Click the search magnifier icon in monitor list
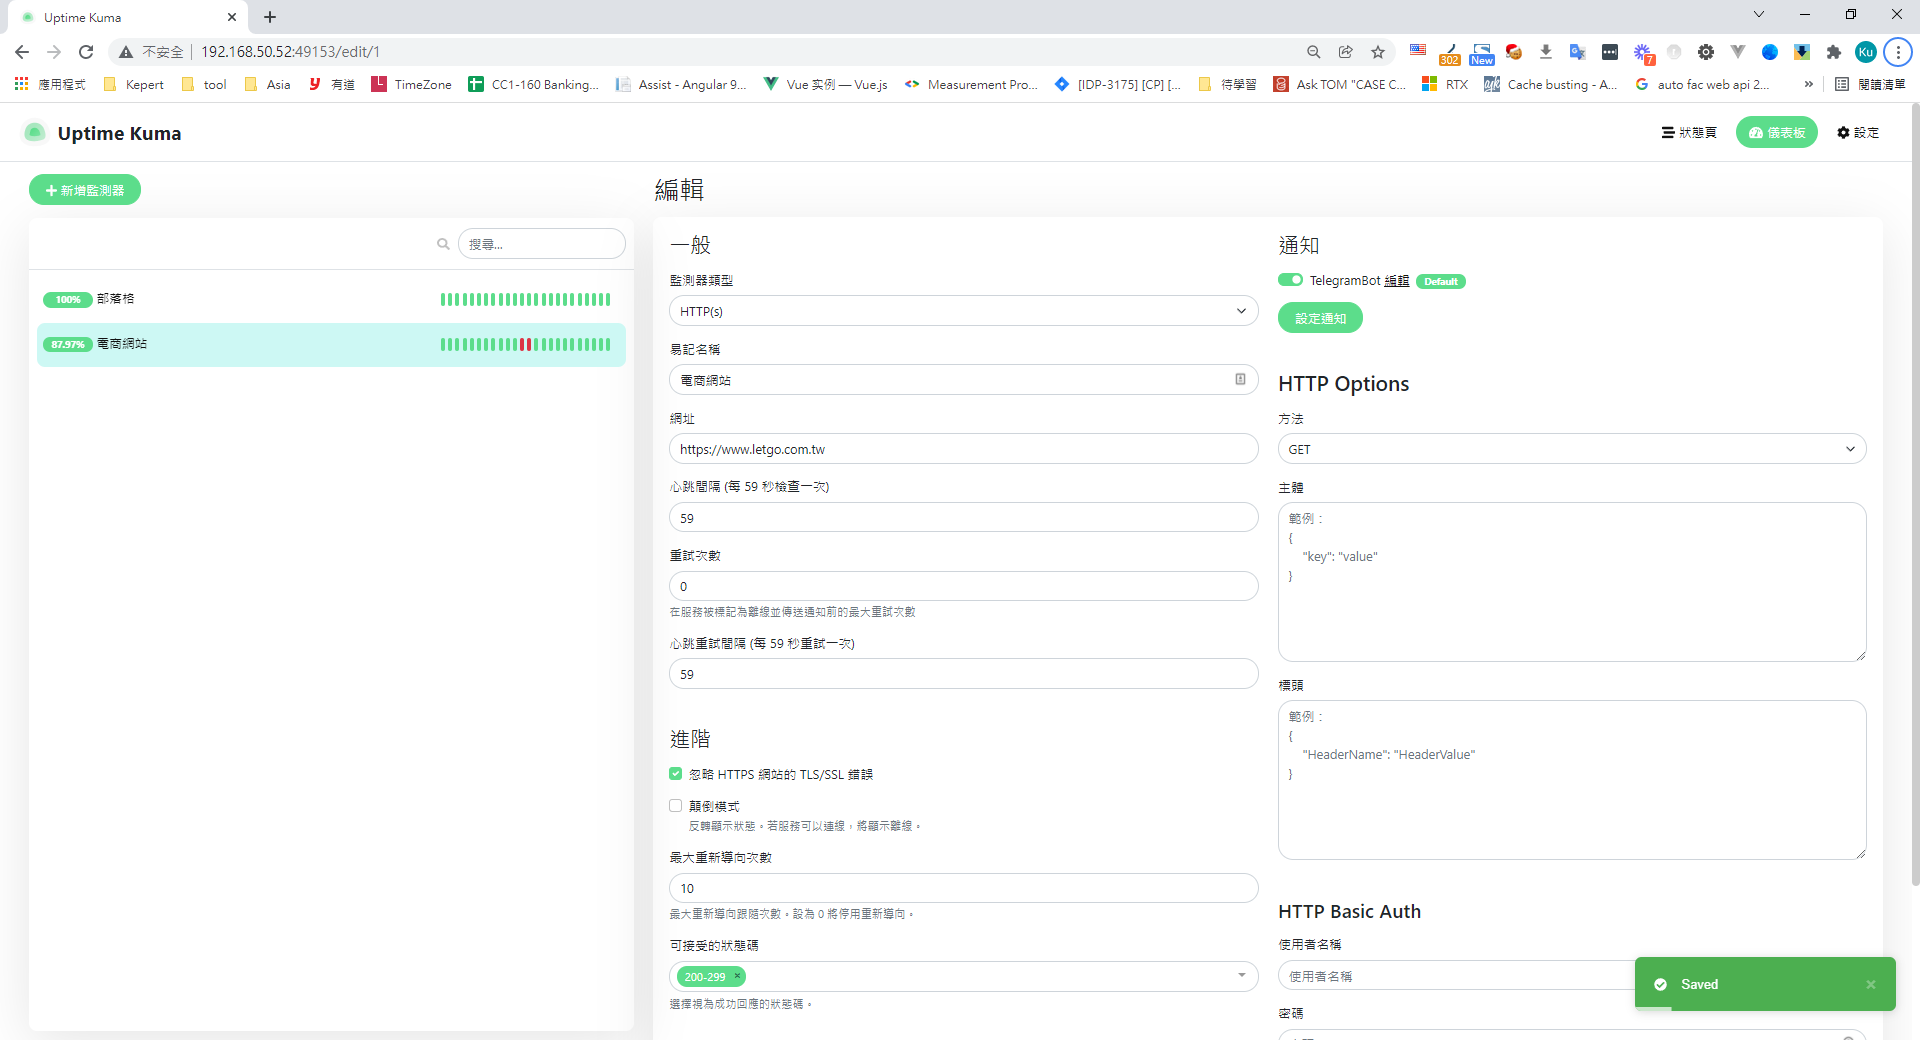The image size is (1920, 1040). tap(443, 244)
